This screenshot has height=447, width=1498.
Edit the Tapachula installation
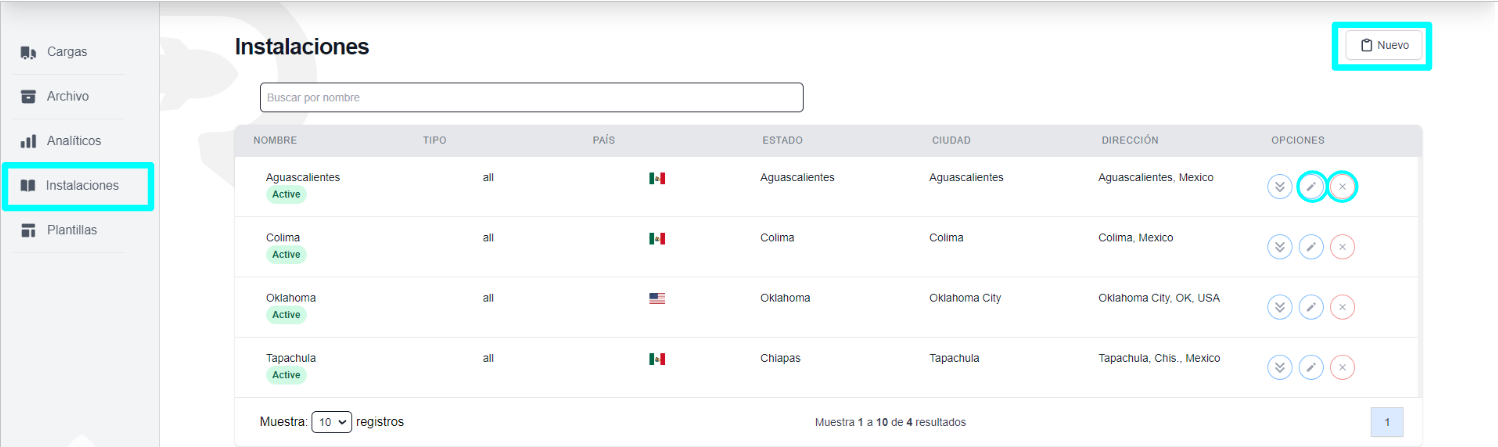tap(1311, 368)
